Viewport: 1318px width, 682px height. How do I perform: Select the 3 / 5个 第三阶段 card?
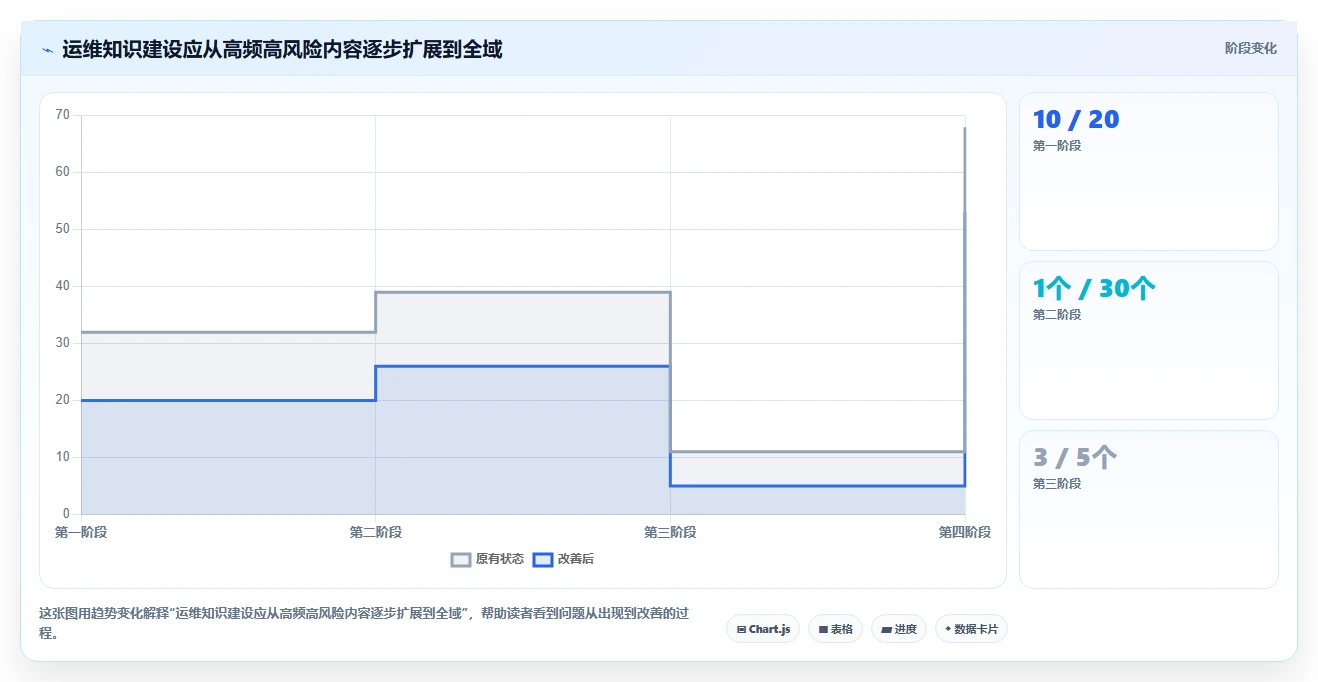(x=1148, y=509)
